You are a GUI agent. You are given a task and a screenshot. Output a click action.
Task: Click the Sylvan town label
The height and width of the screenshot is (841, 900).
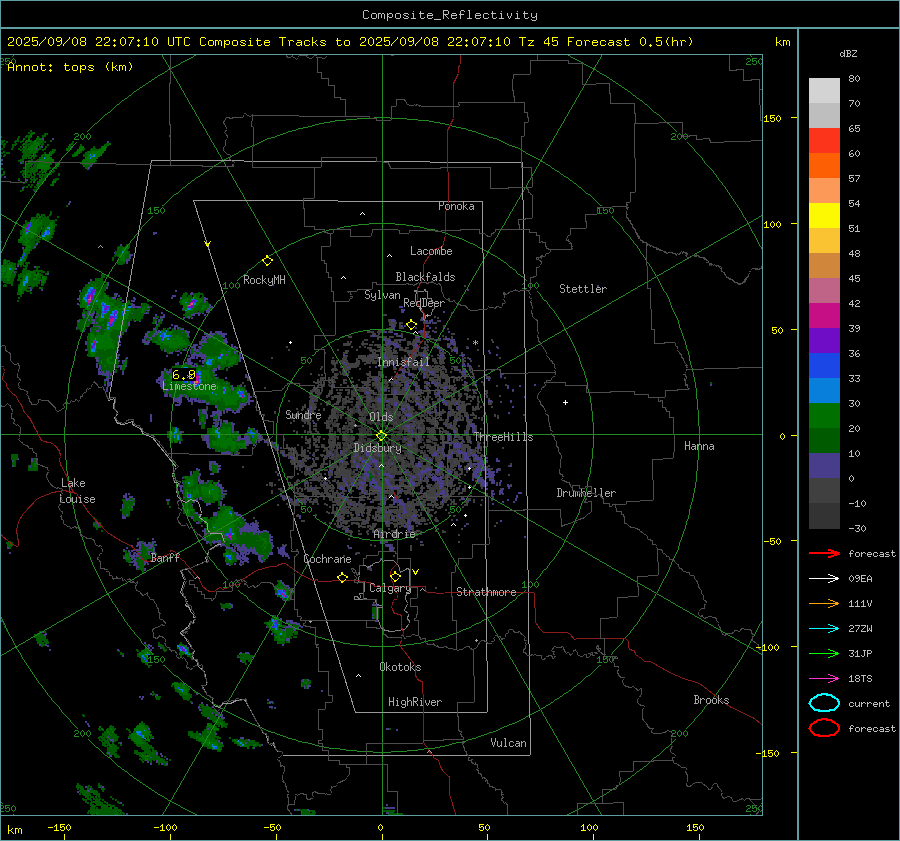(x=382, y=295)
